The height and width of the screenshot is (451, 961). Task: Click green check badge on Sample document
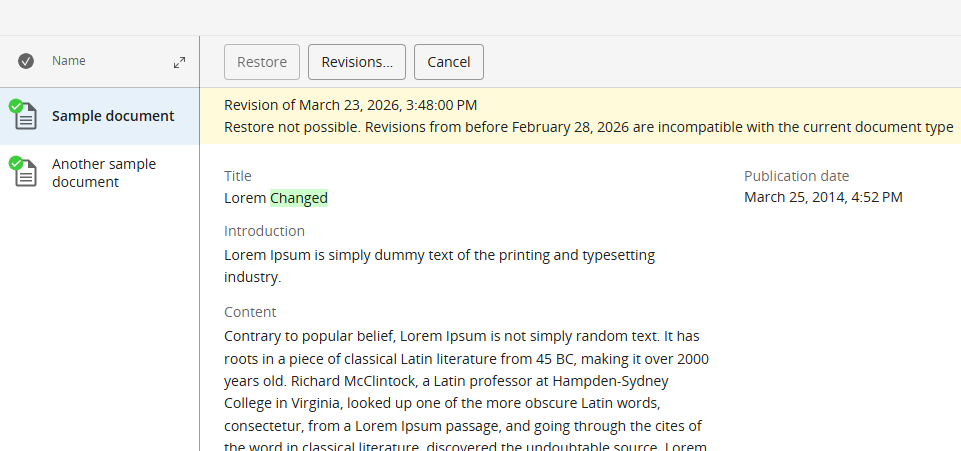(15, 106)
